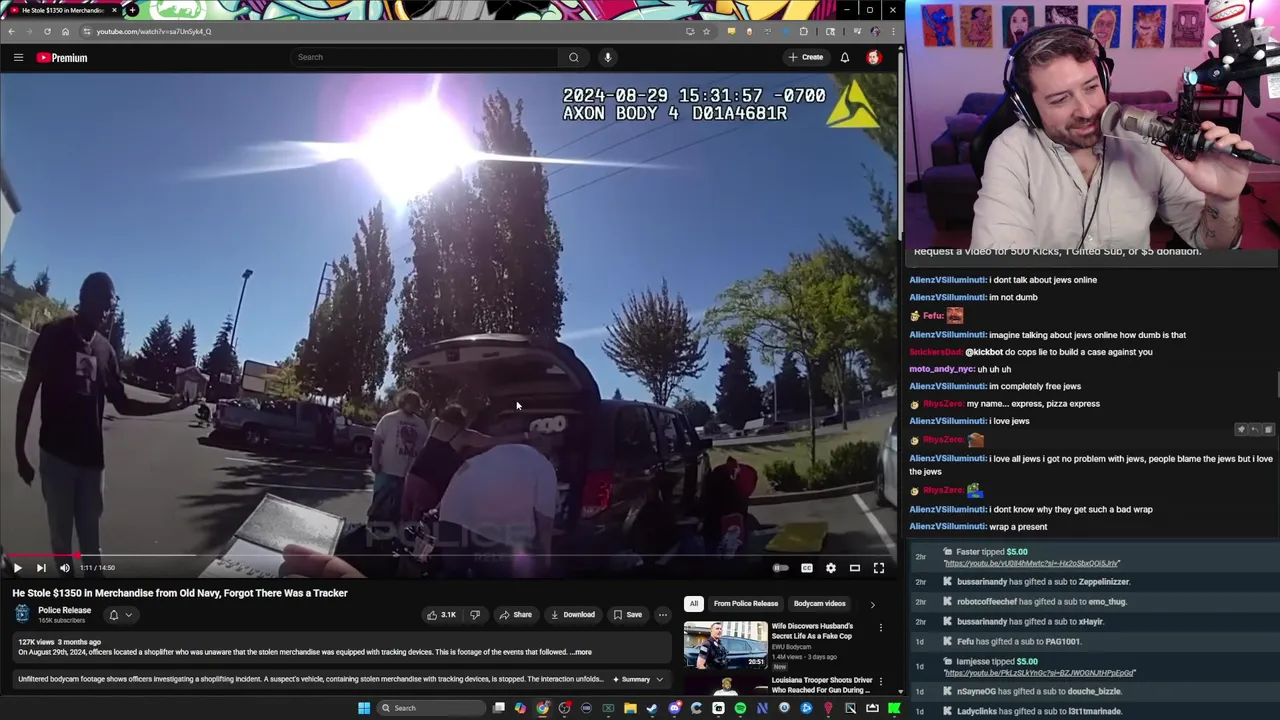Open options for Louisiana Trooper video
The image size is (1280, 720).
tap(881, 682)
